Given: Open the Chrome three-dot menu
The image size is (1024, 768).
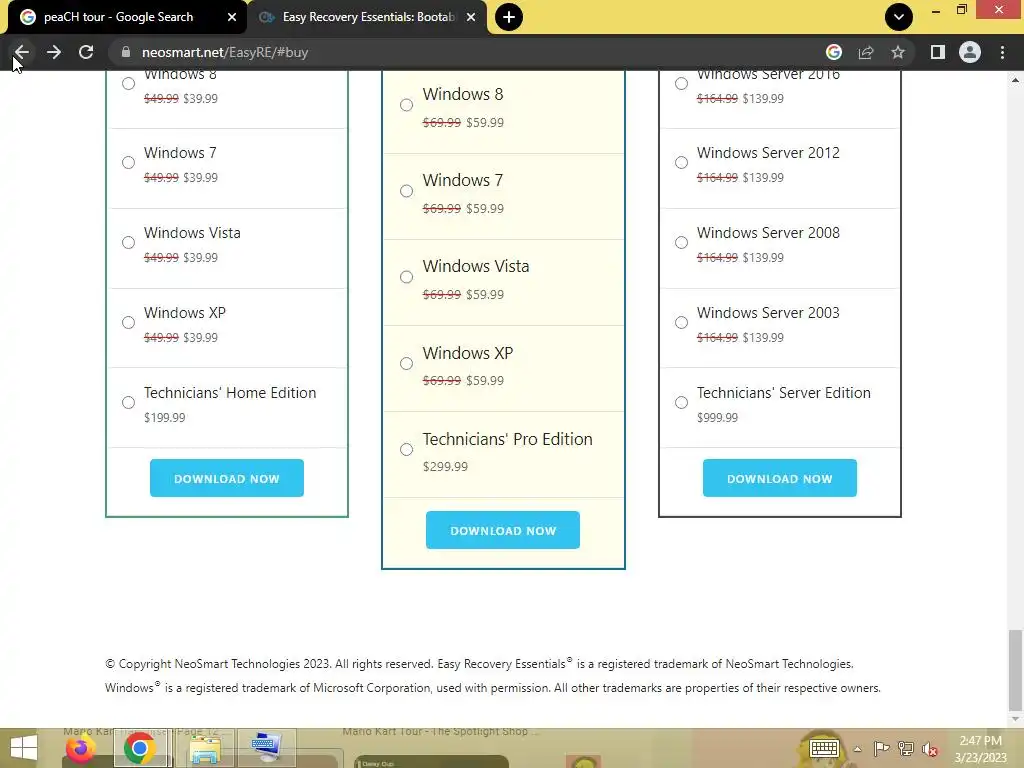Looking at the screenshot, I should [1002, 52].
